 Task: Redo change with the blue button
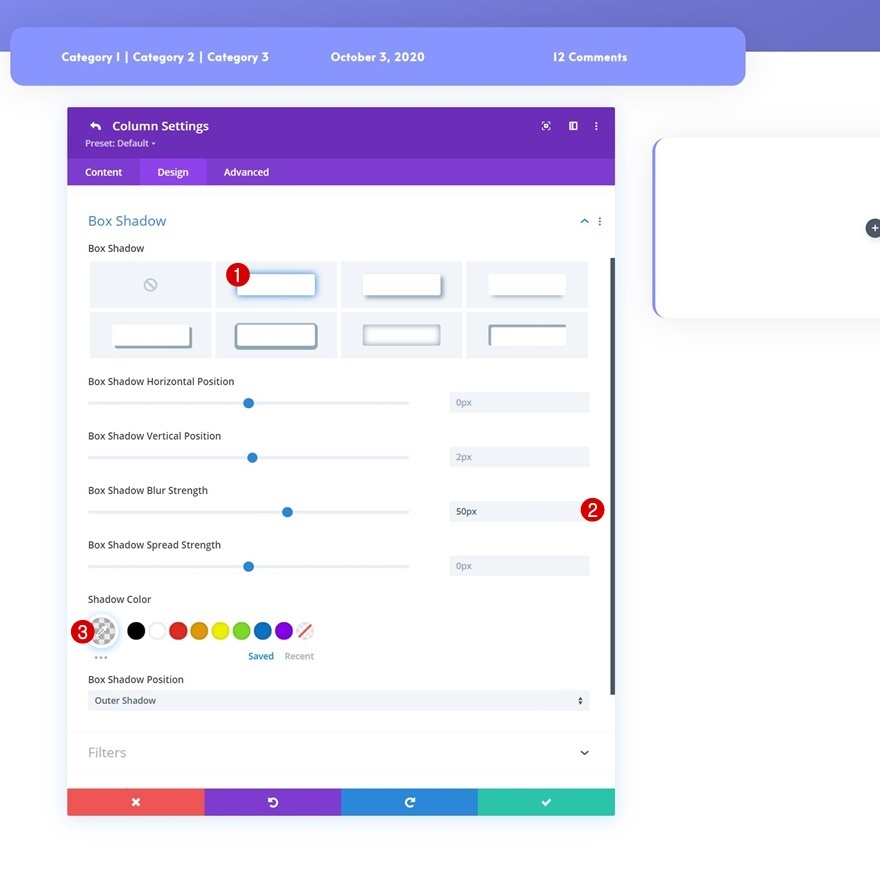pyautogui.click(x=410, y=802)
